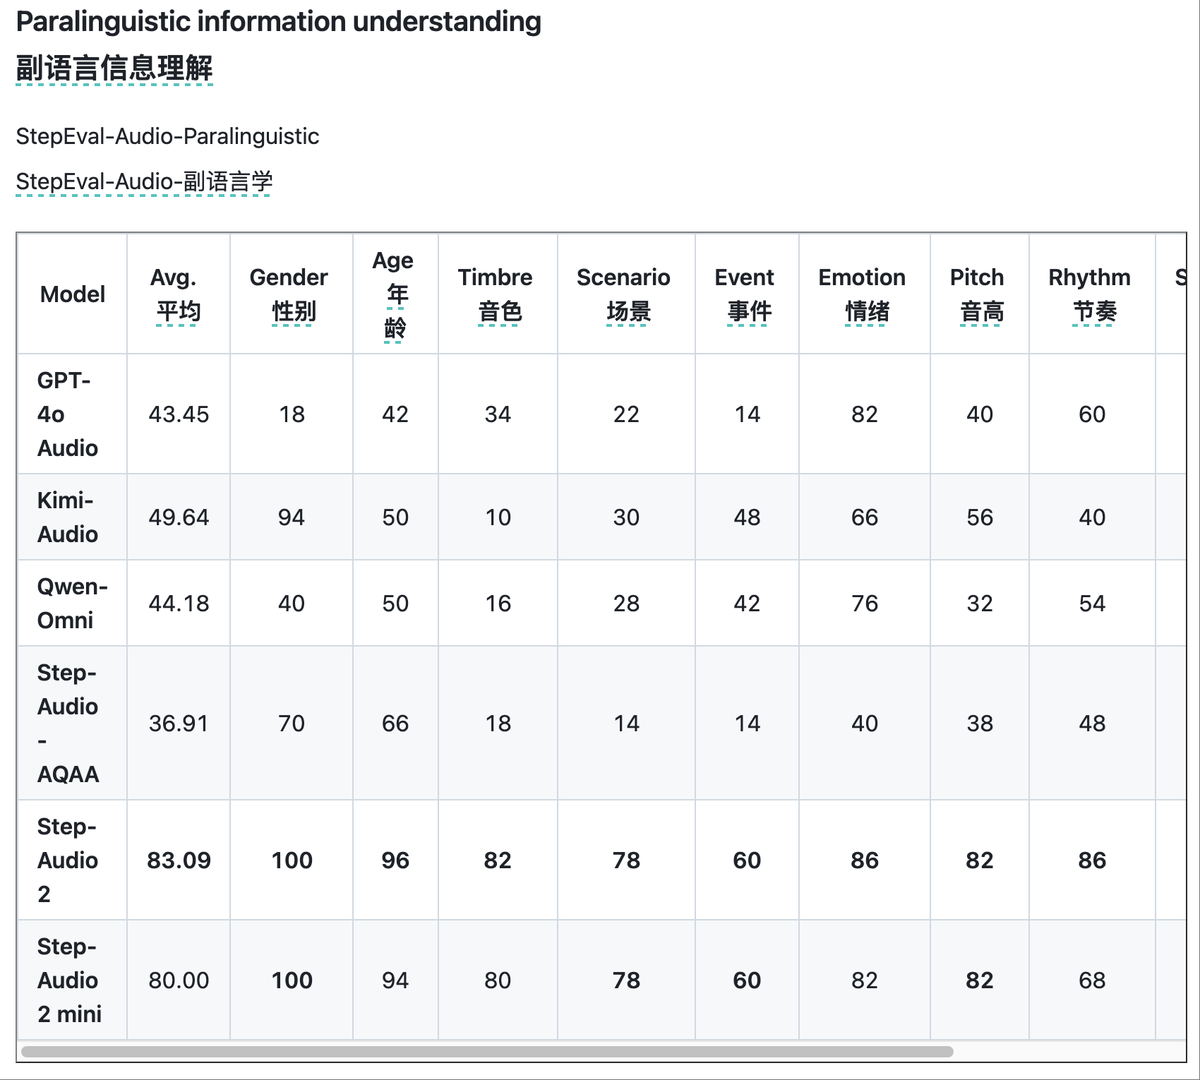Click Qwen-Omni's Gender score 40
The width and height of the screenshot is (1200, 1080).
coord(292,603)
